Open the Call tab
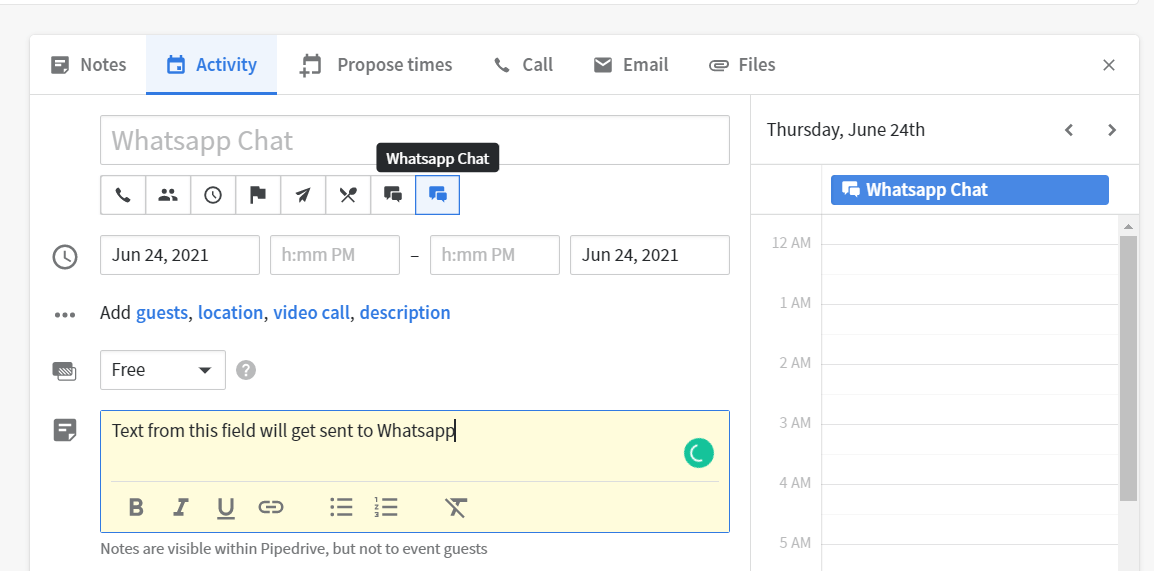This screenshot has height=571, width=1154. [x=523, y=65]
